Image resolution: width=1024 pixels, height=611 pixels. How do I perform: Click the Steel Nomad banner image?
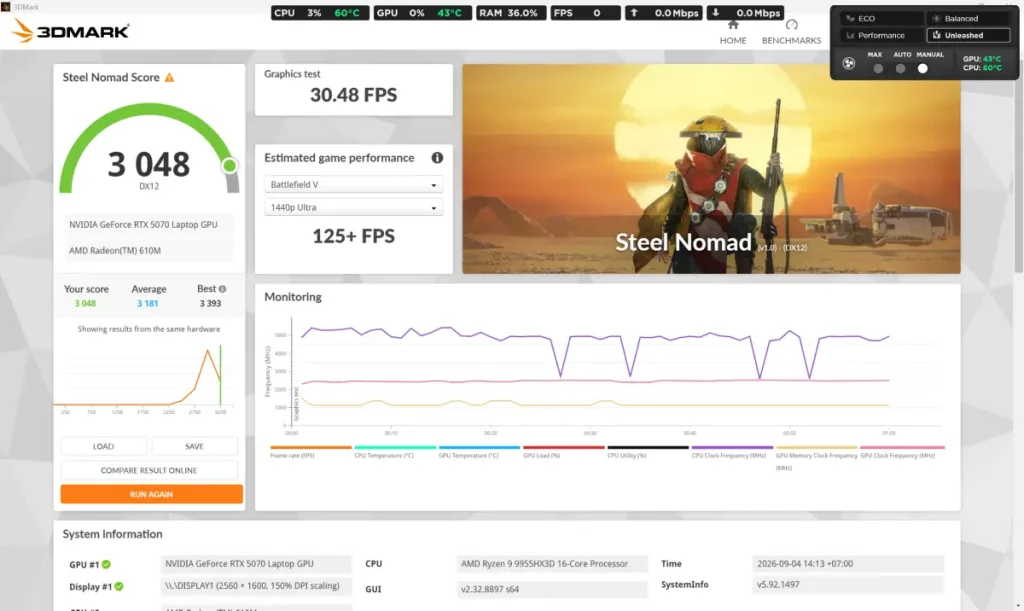pyautogui.click(x=711, y=168)
